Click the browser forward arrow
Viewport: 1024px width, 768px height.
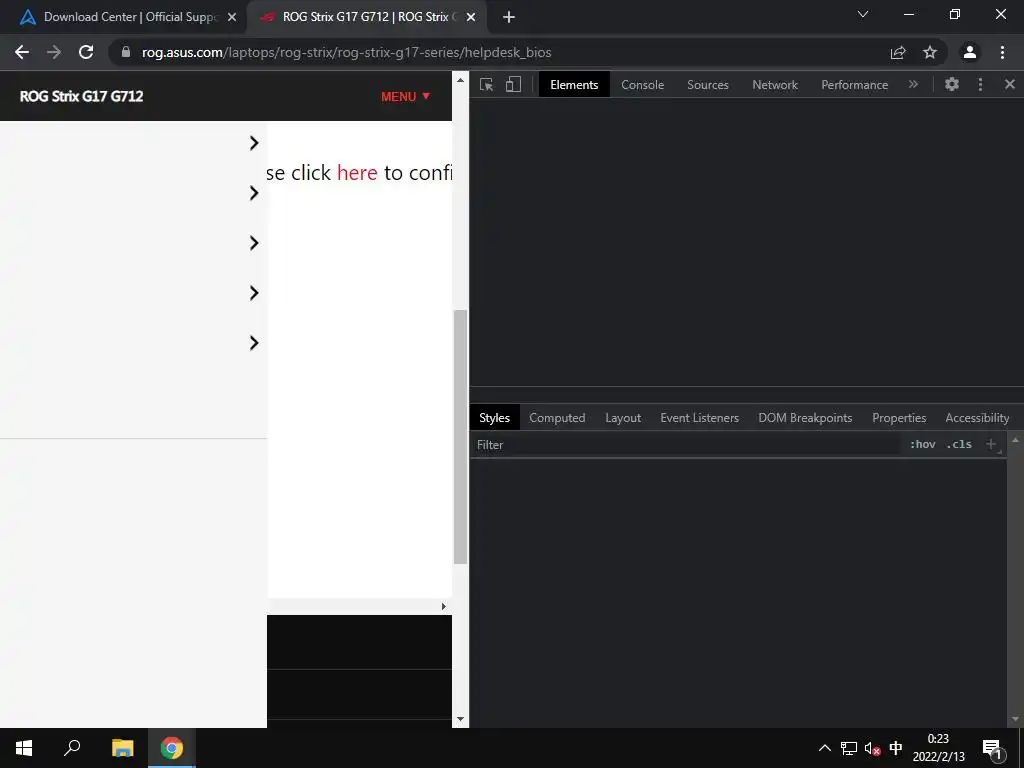[x=54, y=52]
